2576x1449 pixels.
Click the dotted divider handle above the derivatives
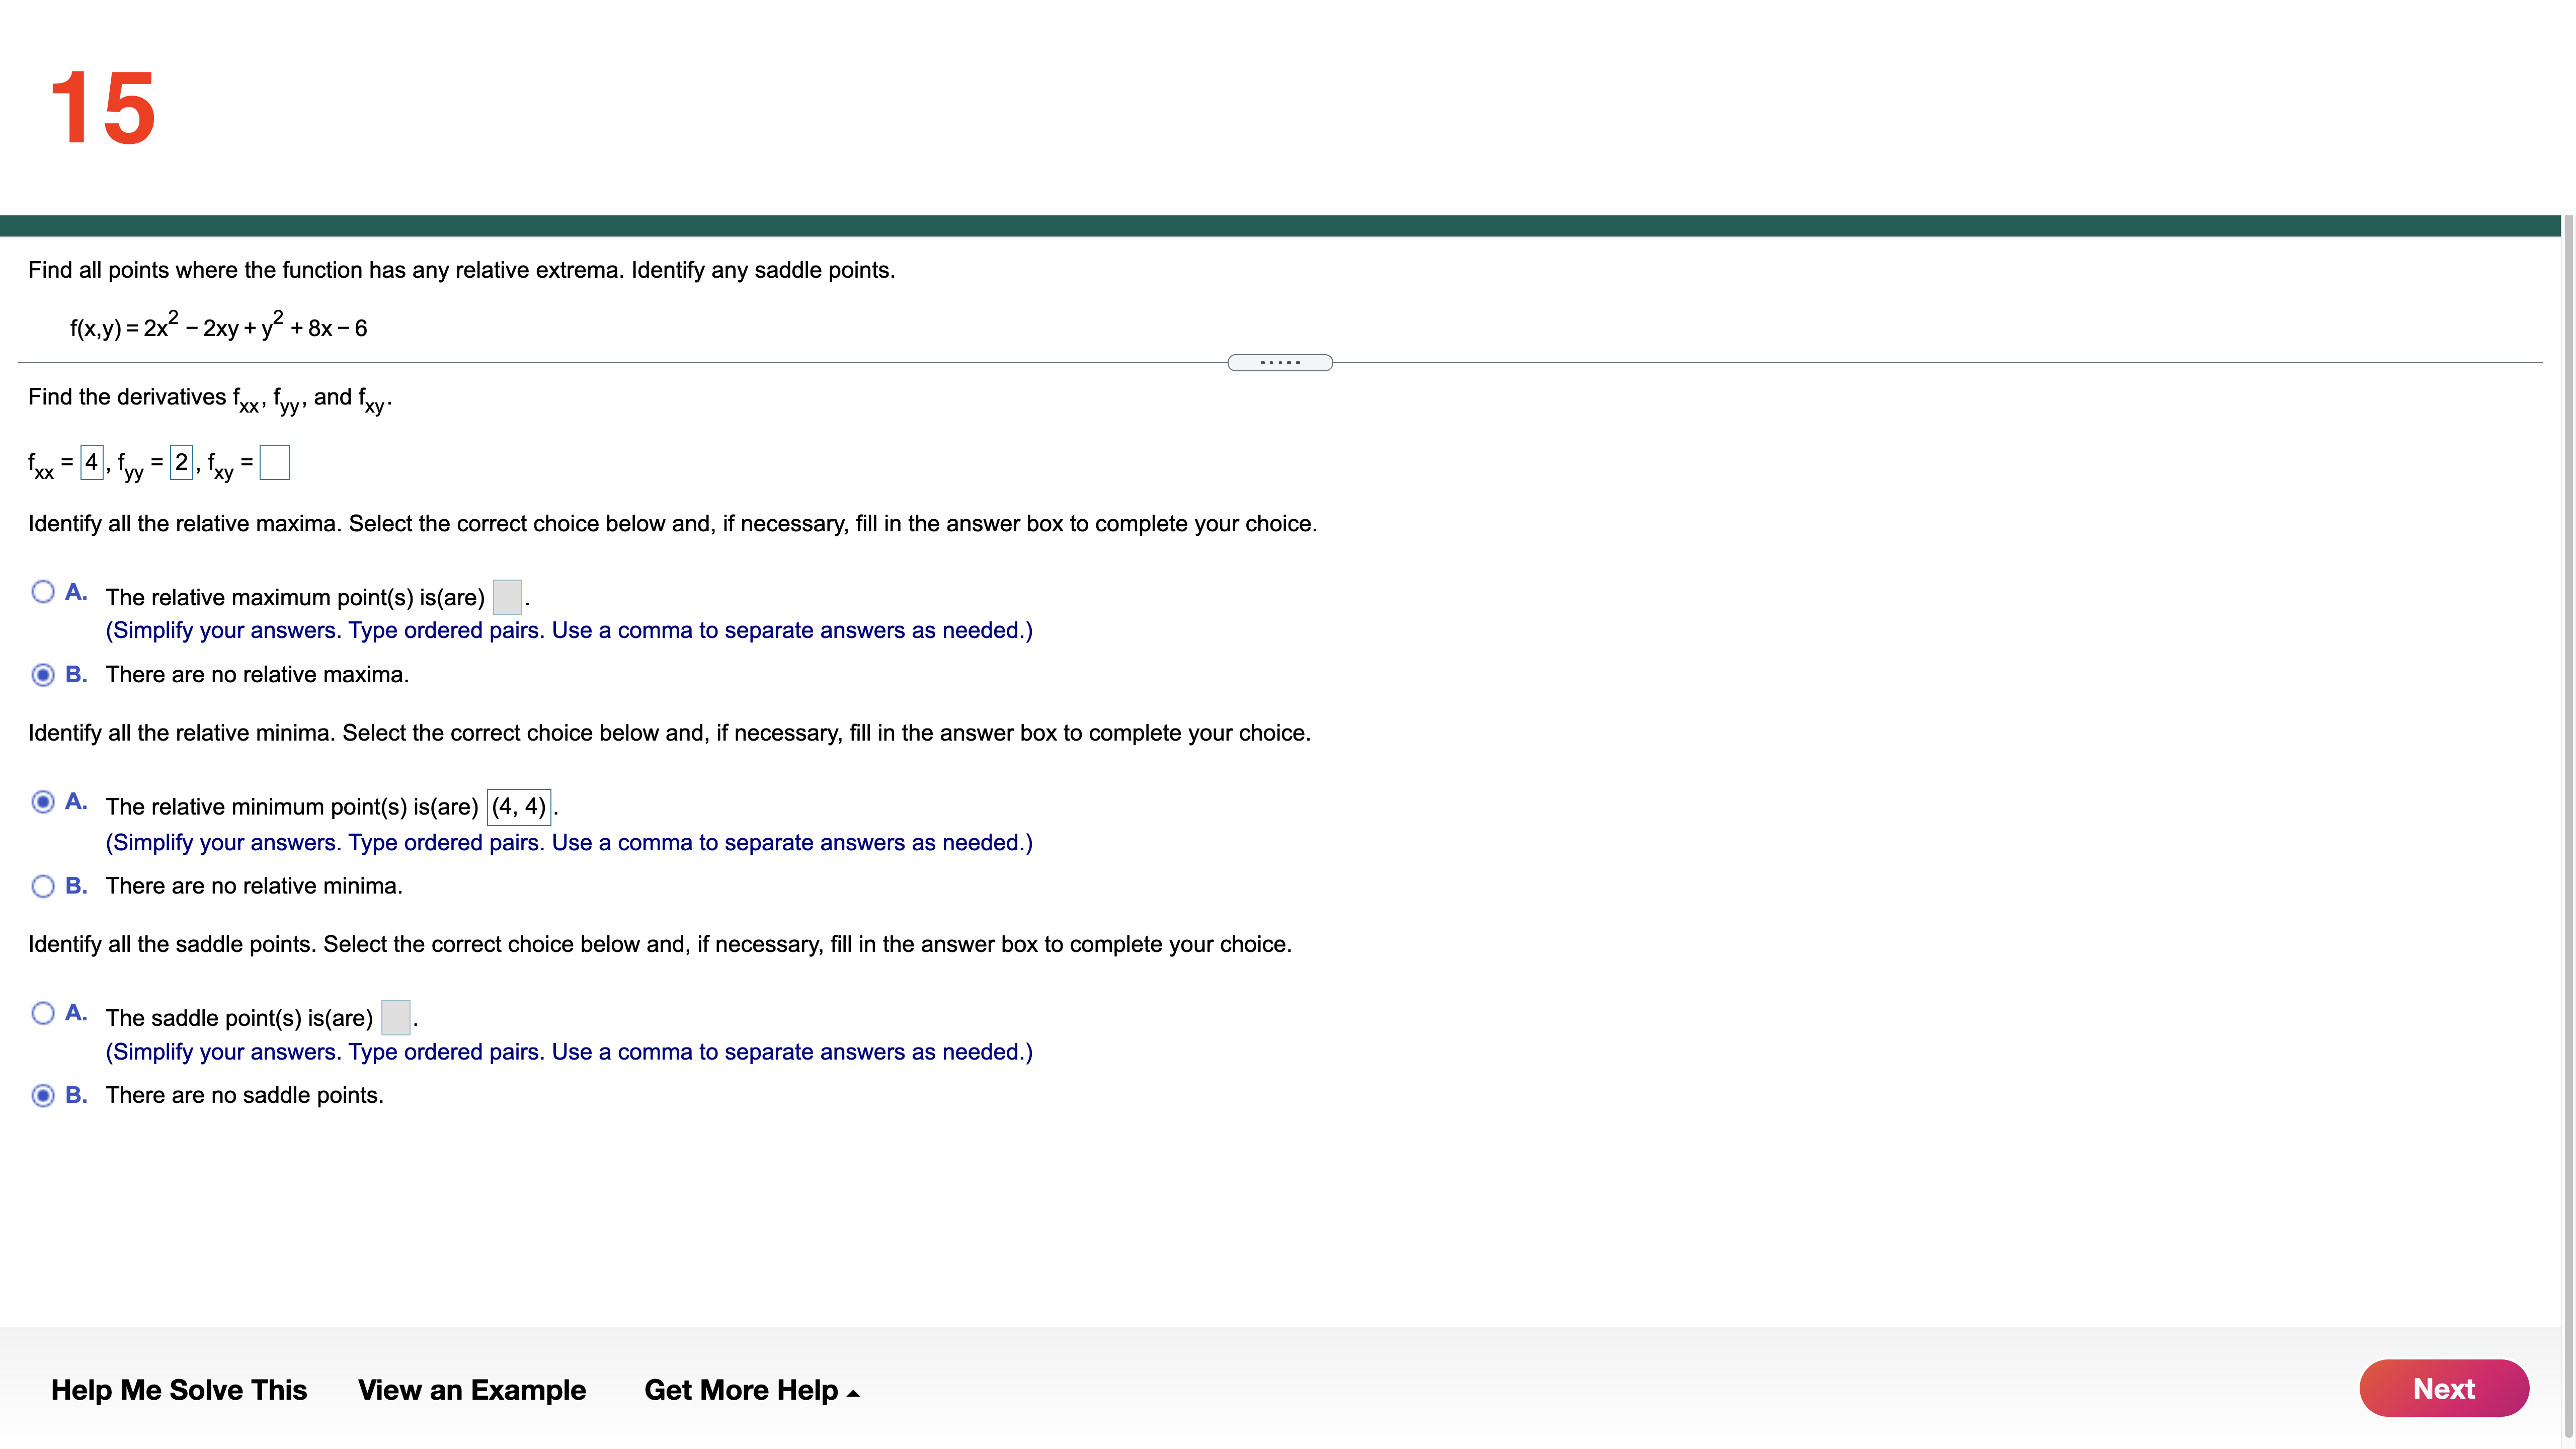point(1280,362)
